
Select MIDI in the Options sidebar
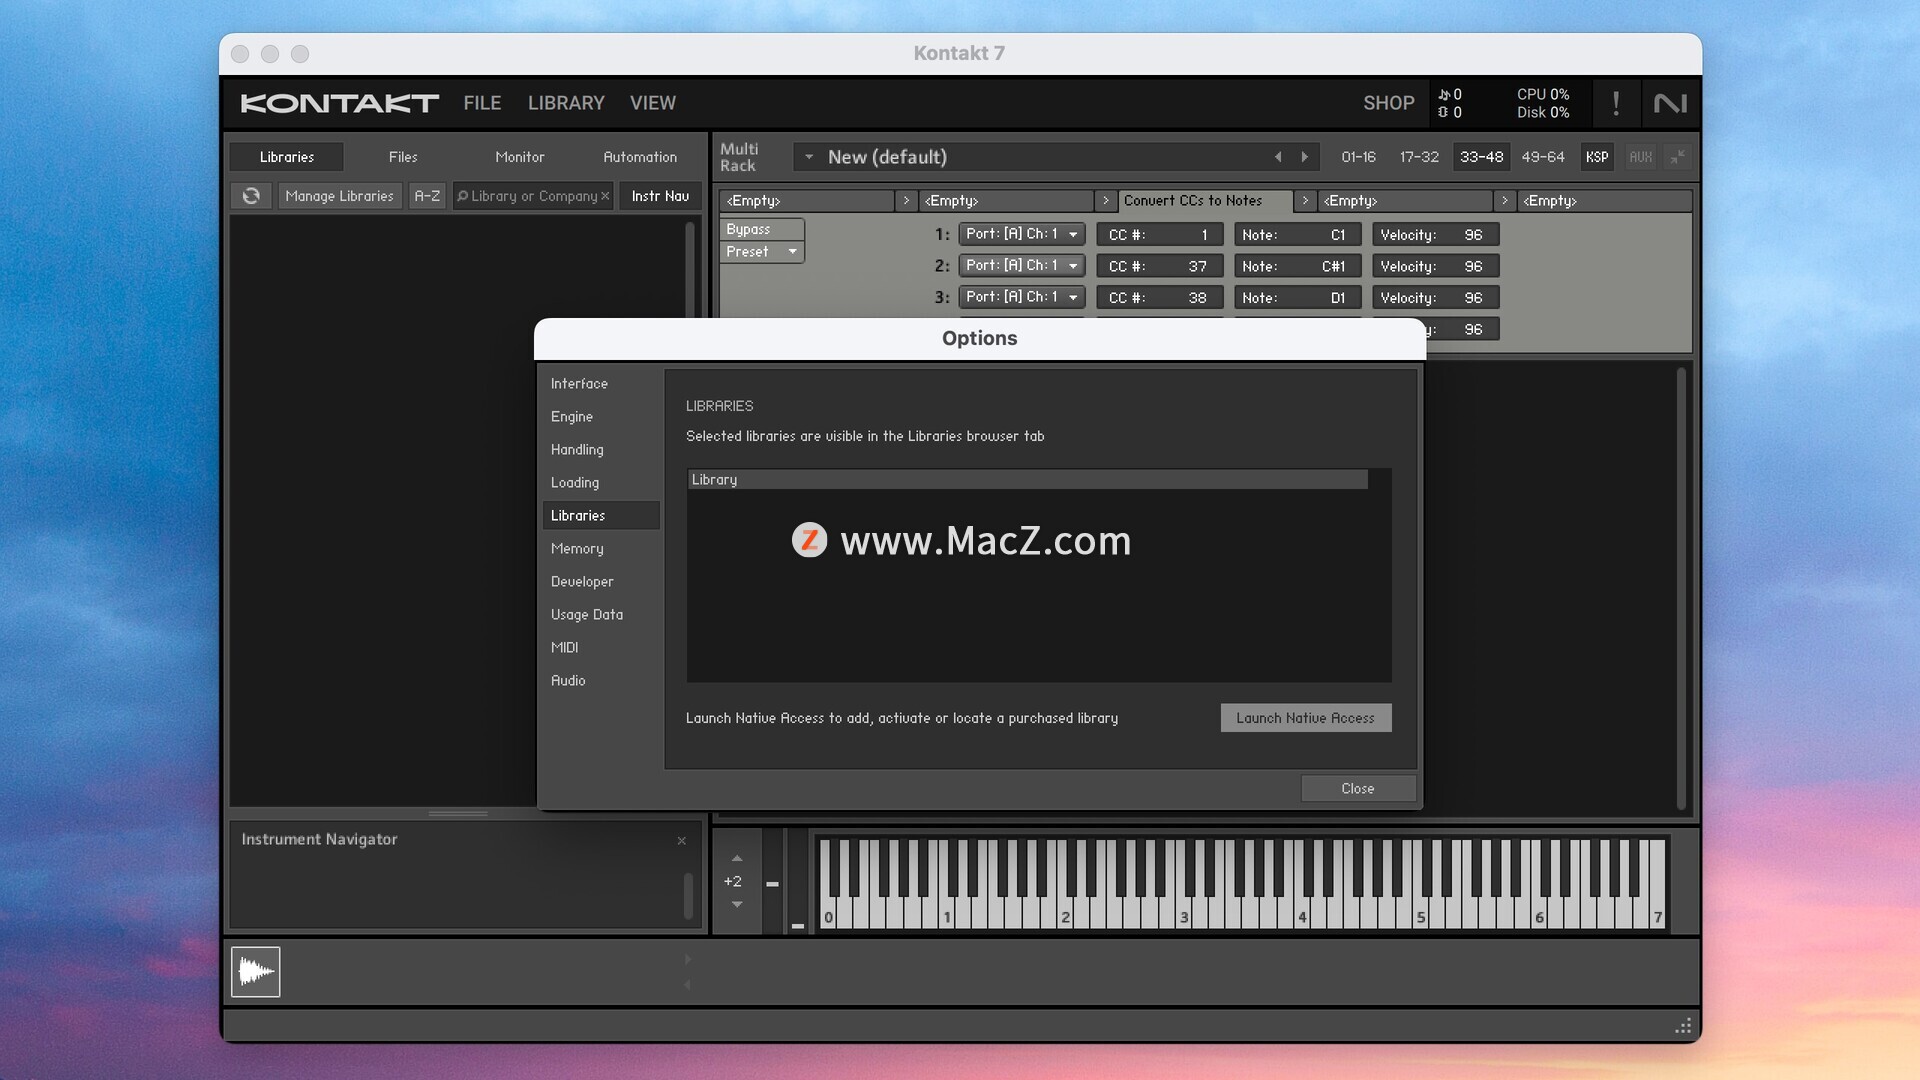click(601, 648)
